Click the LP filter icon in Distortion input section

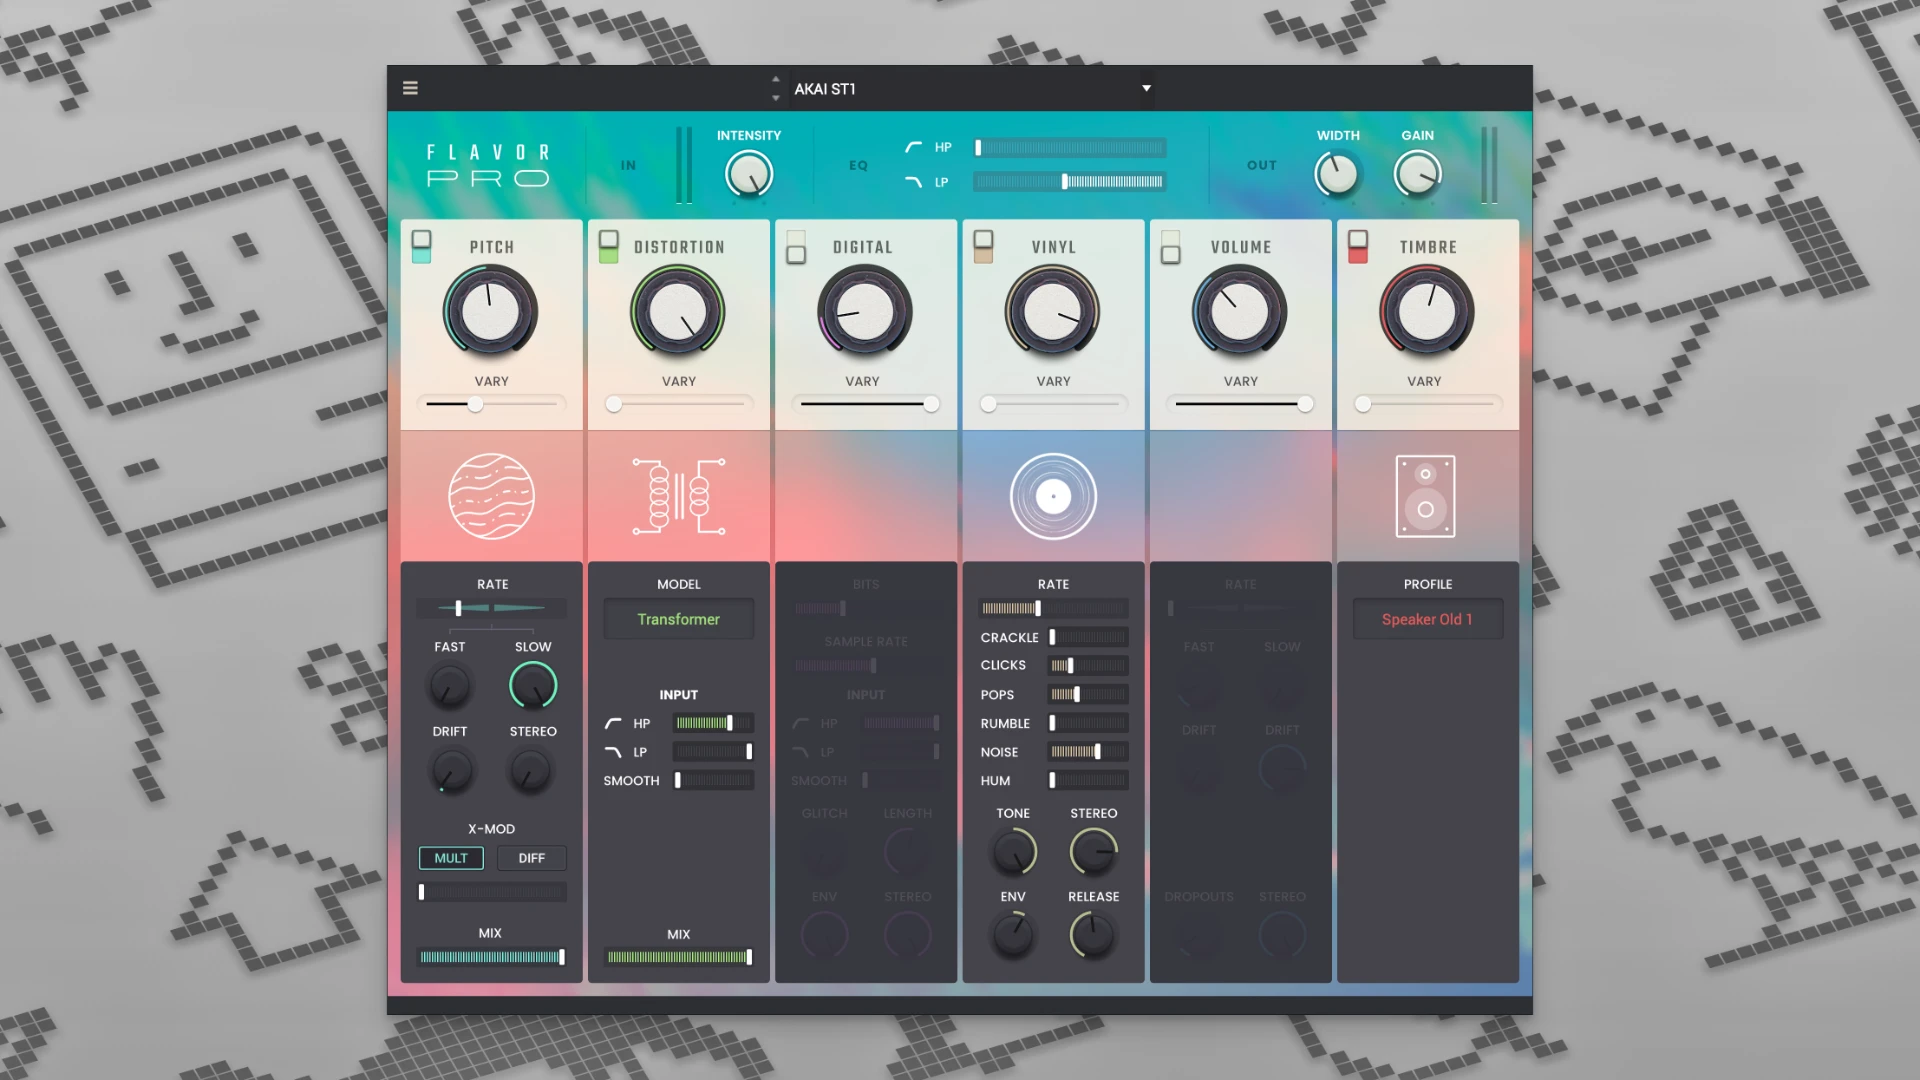click(611, 752)
